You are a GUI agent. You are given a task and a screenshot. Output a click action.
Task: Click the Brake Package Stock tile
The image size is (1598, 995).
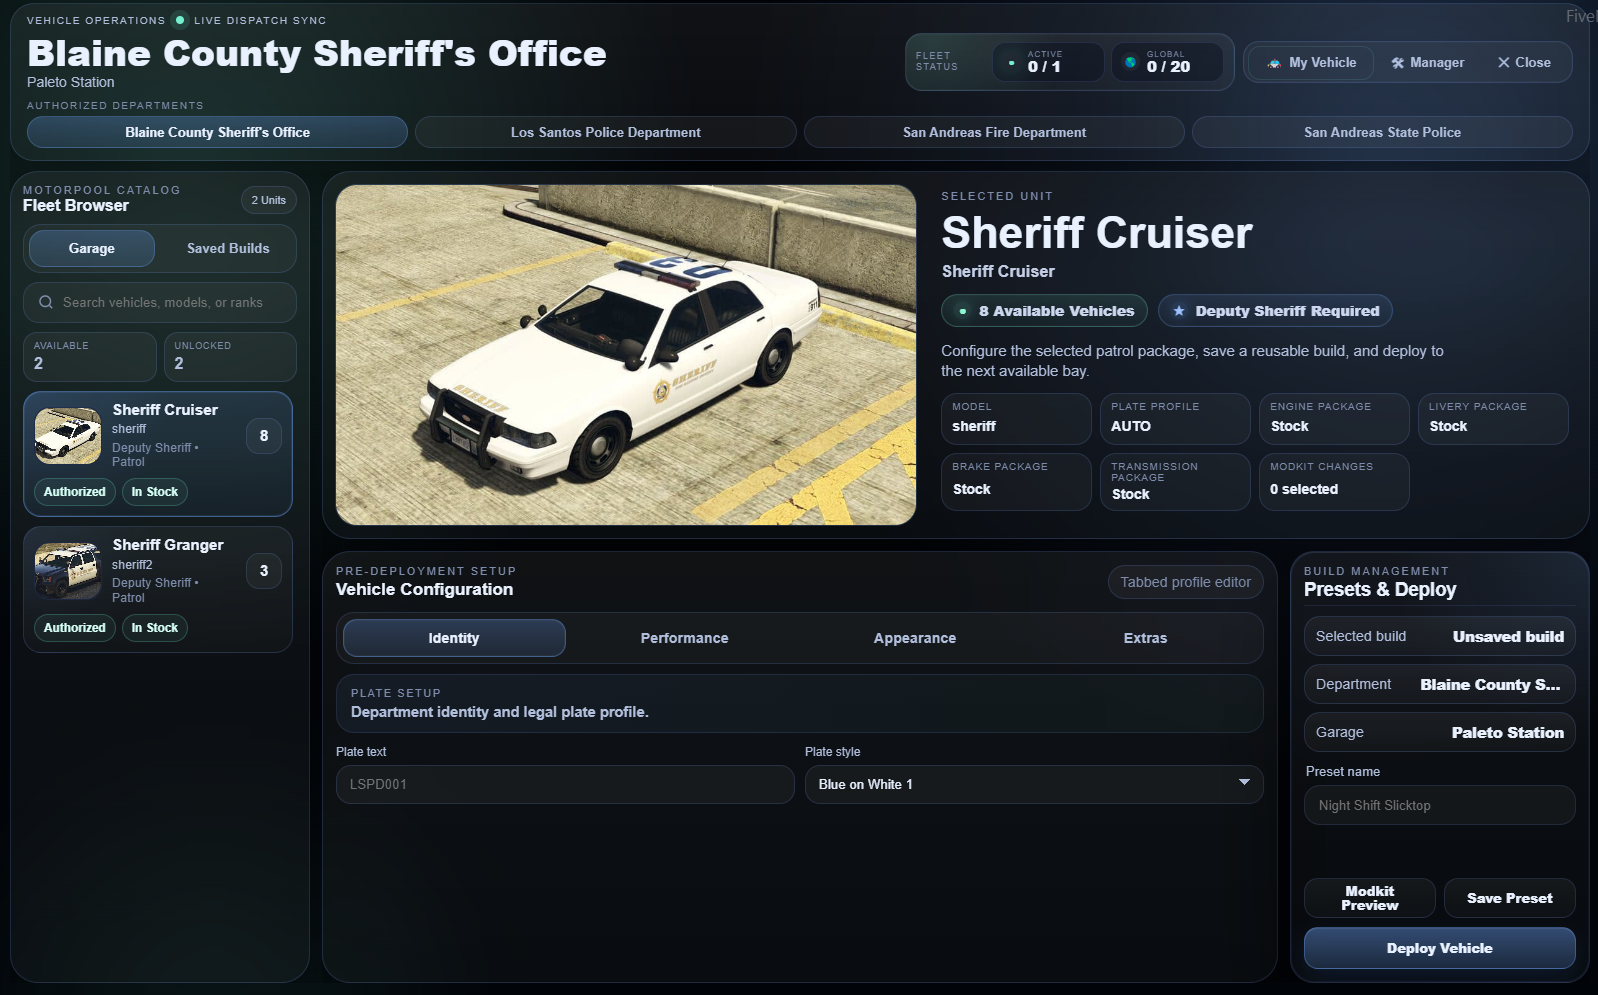[1016, 481]
